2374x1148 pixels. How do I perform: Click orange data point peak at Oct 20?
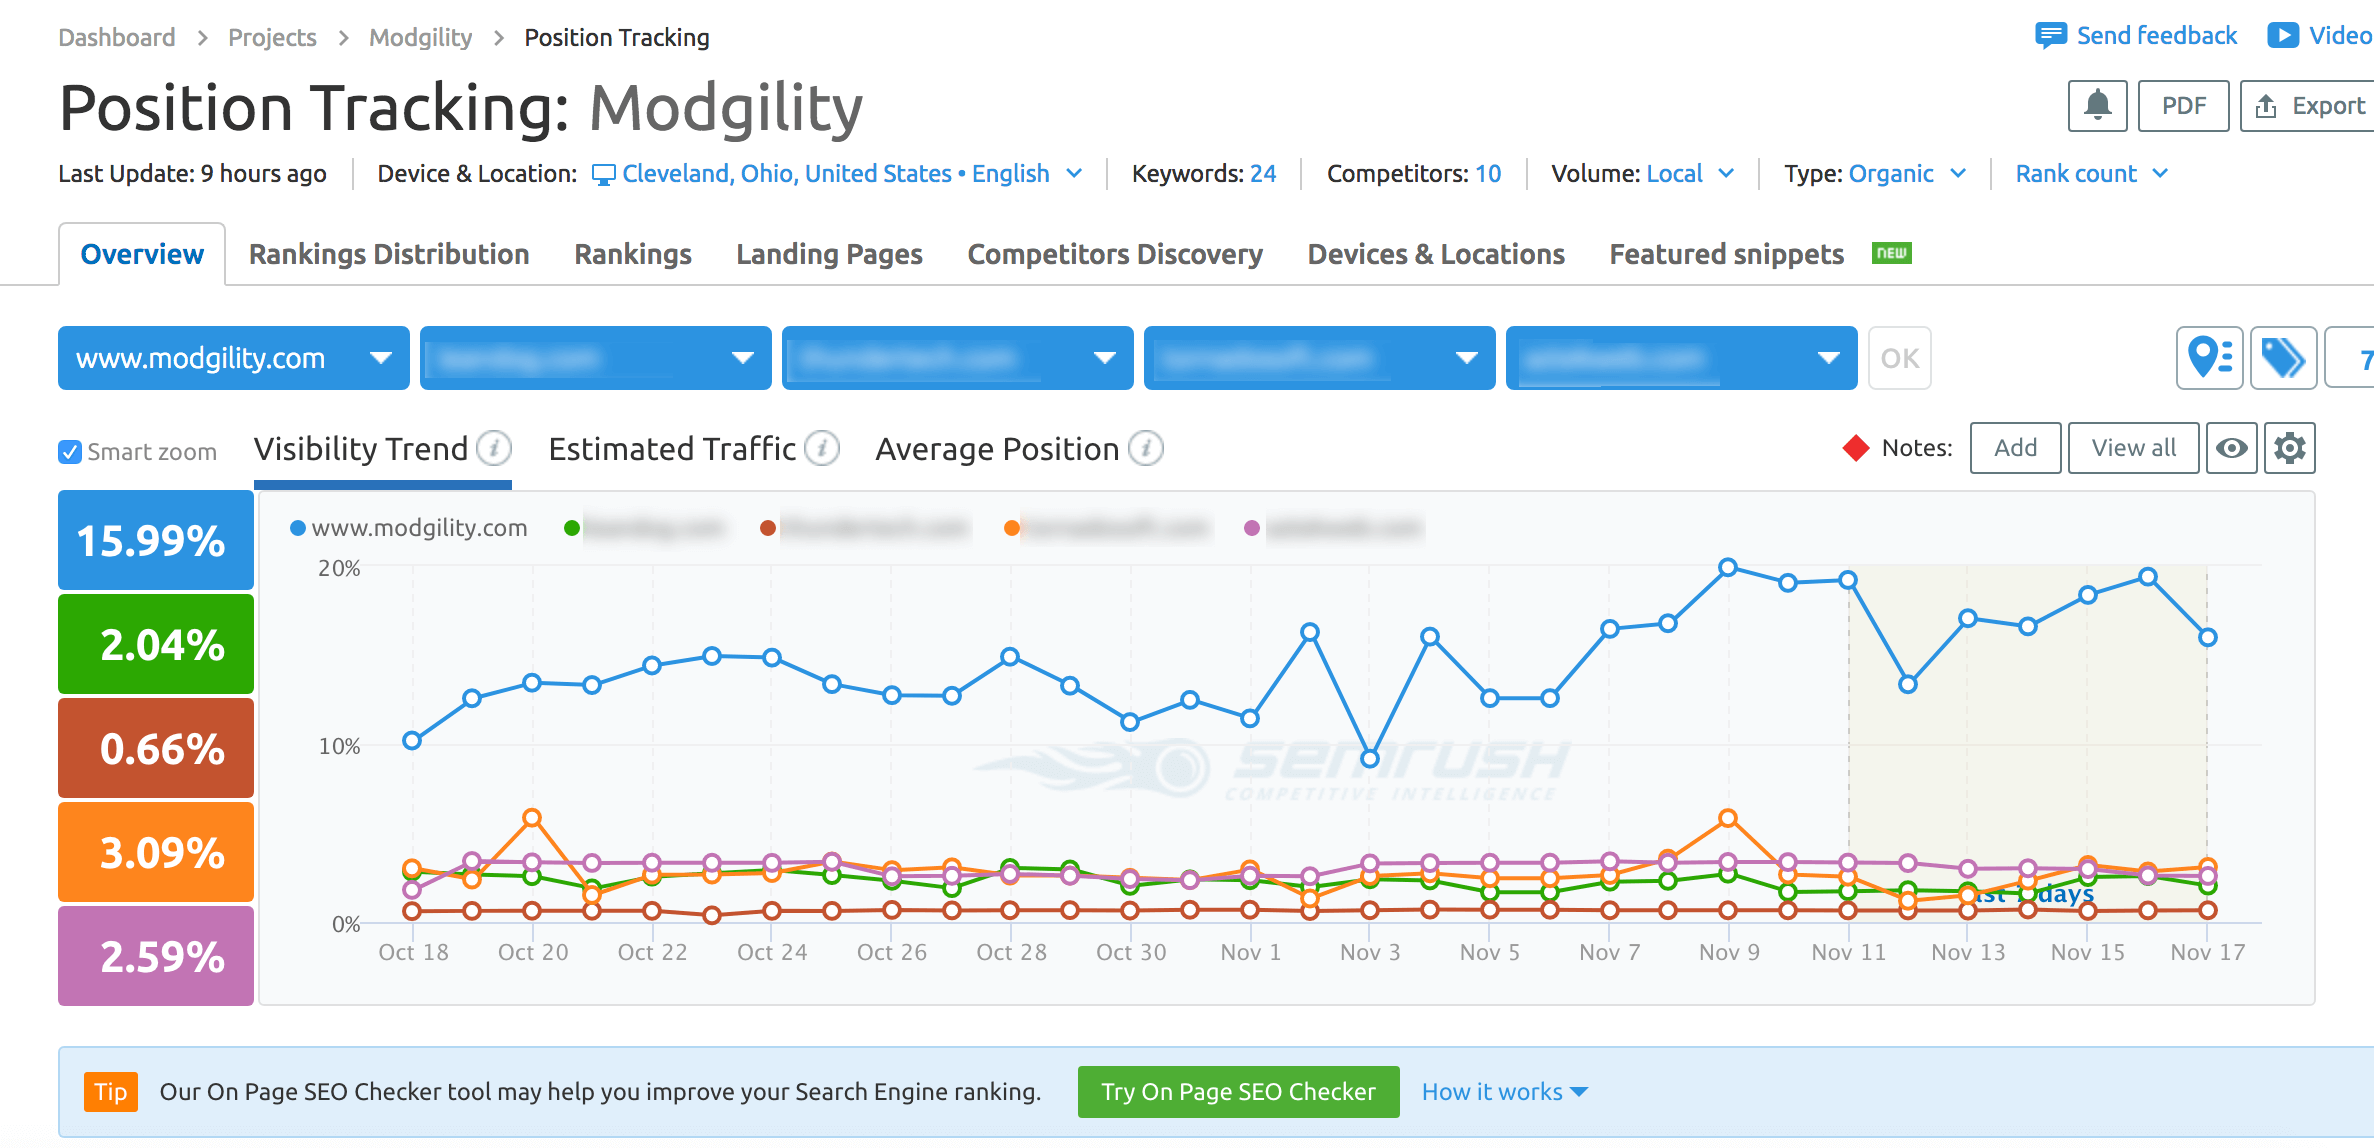pyautogui.click(x=532, y=818)
